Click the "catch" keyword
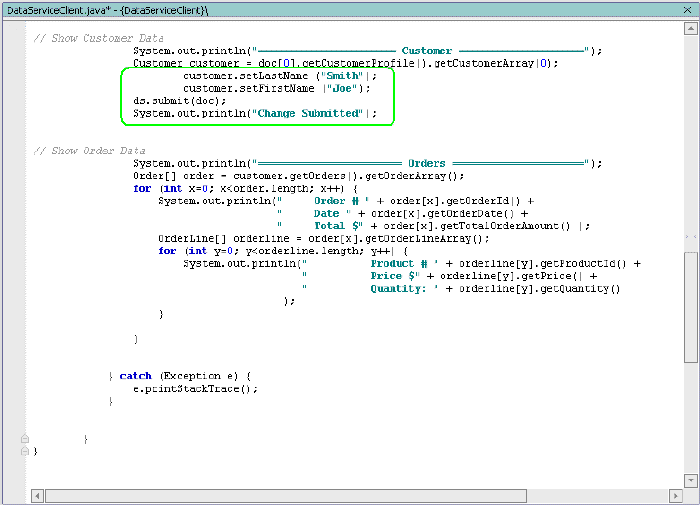This screenshot has height=505, width=700. coord(135,376)
